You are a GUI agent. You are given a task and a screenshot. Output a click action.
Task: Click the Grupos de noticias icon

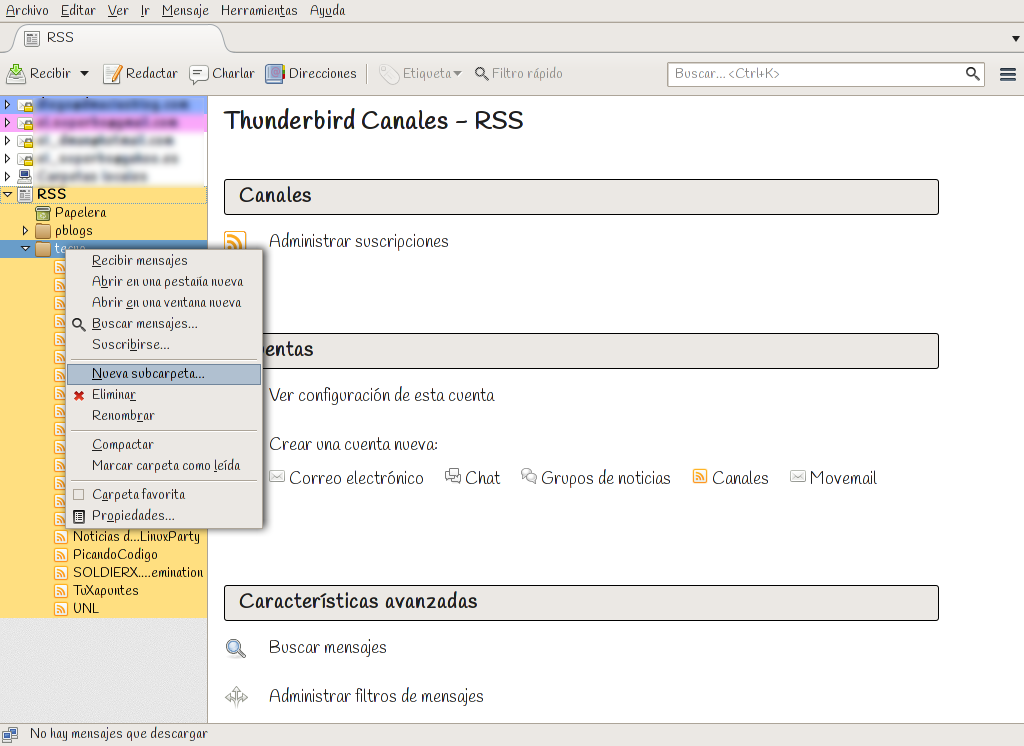[528, 476]
